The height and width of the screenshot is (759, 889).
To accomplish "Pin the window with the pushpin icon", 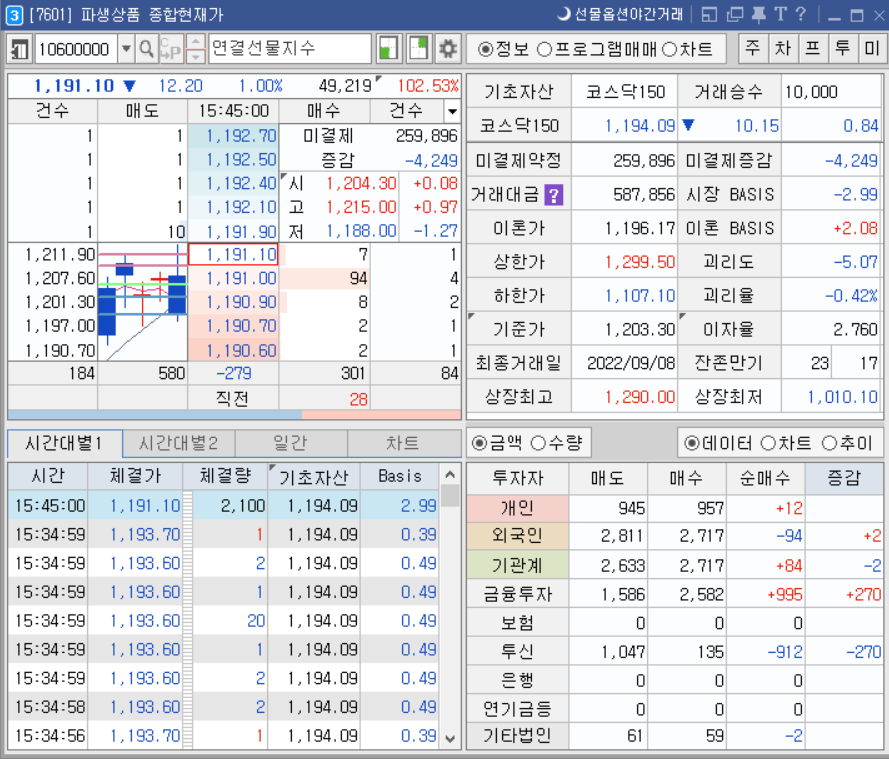I will tap(759, 15).
